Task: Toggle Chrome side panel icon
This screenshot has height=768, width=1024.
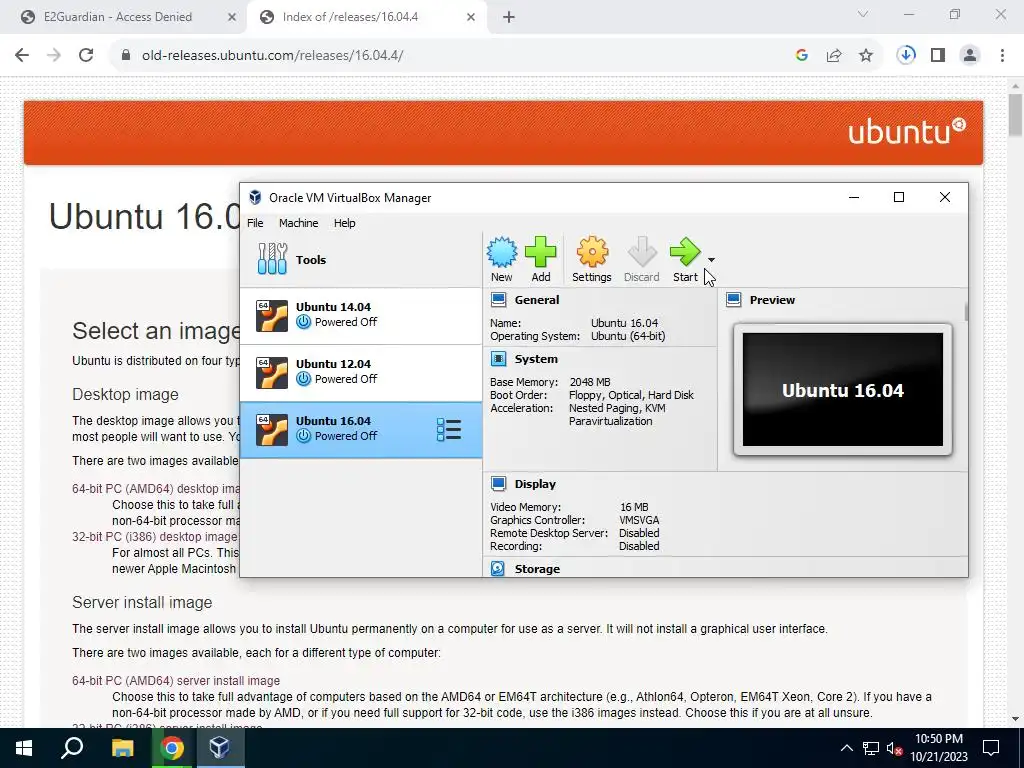Action: [938, 56]
